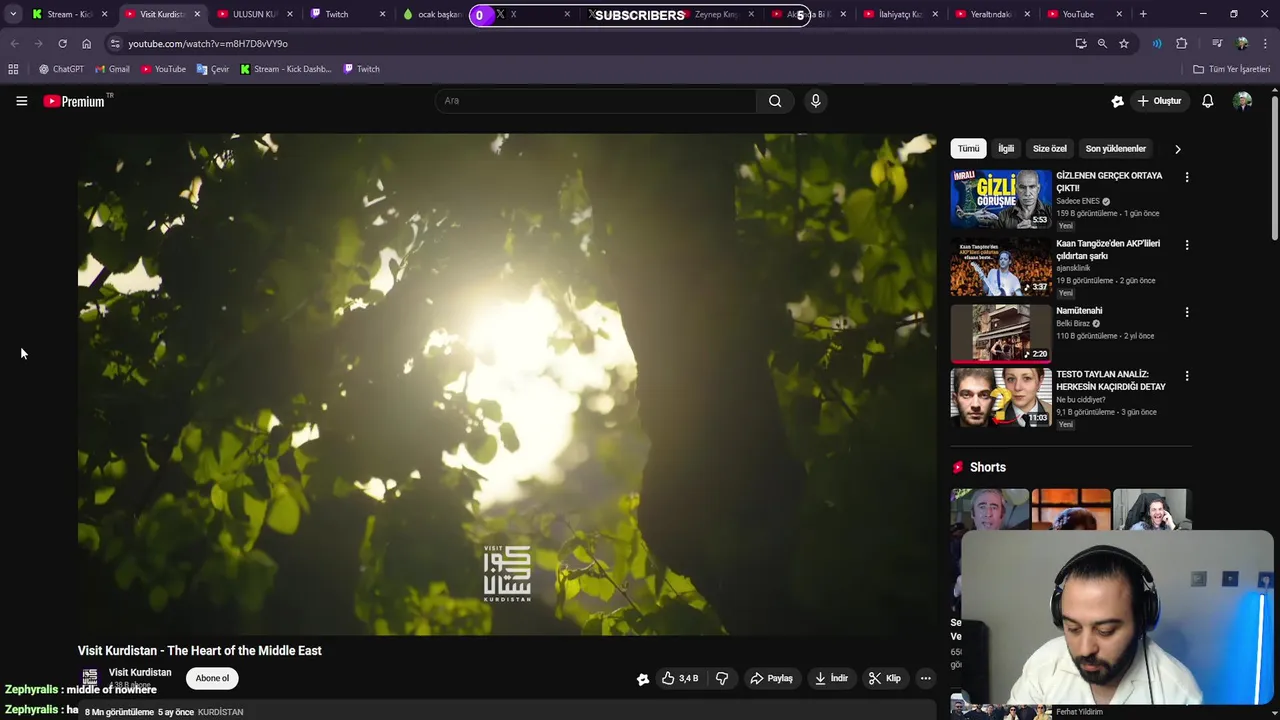Screen dimensions: 1280x720
Task: Dislike the Visit Kurdistan video
Action: coord(722,678)
